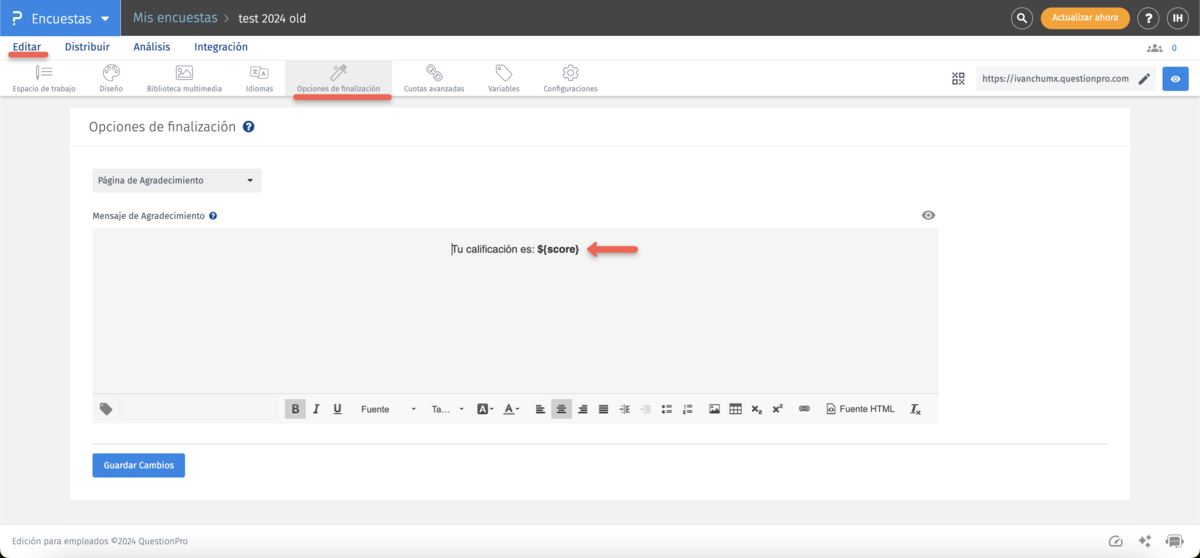Insert numbered list
This screenshot has height=558, width=1200.
click(688, 409)
